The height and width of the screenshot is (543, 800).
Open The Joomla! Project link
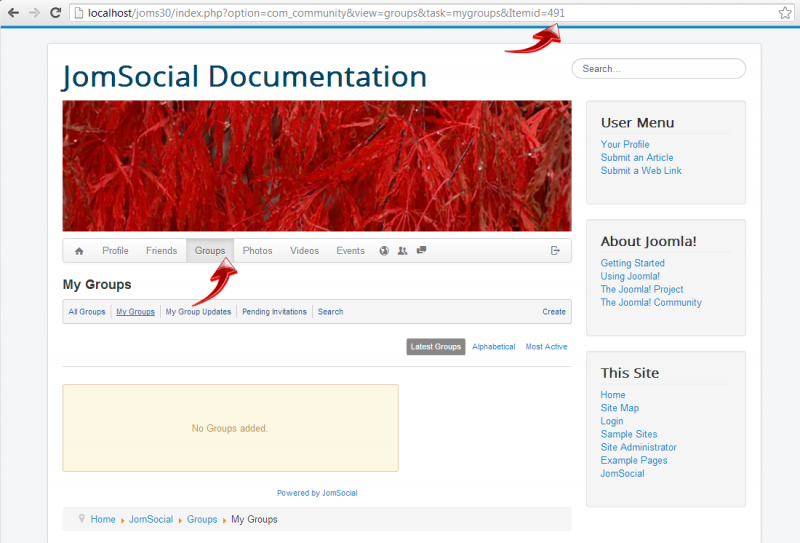[642, 289]
